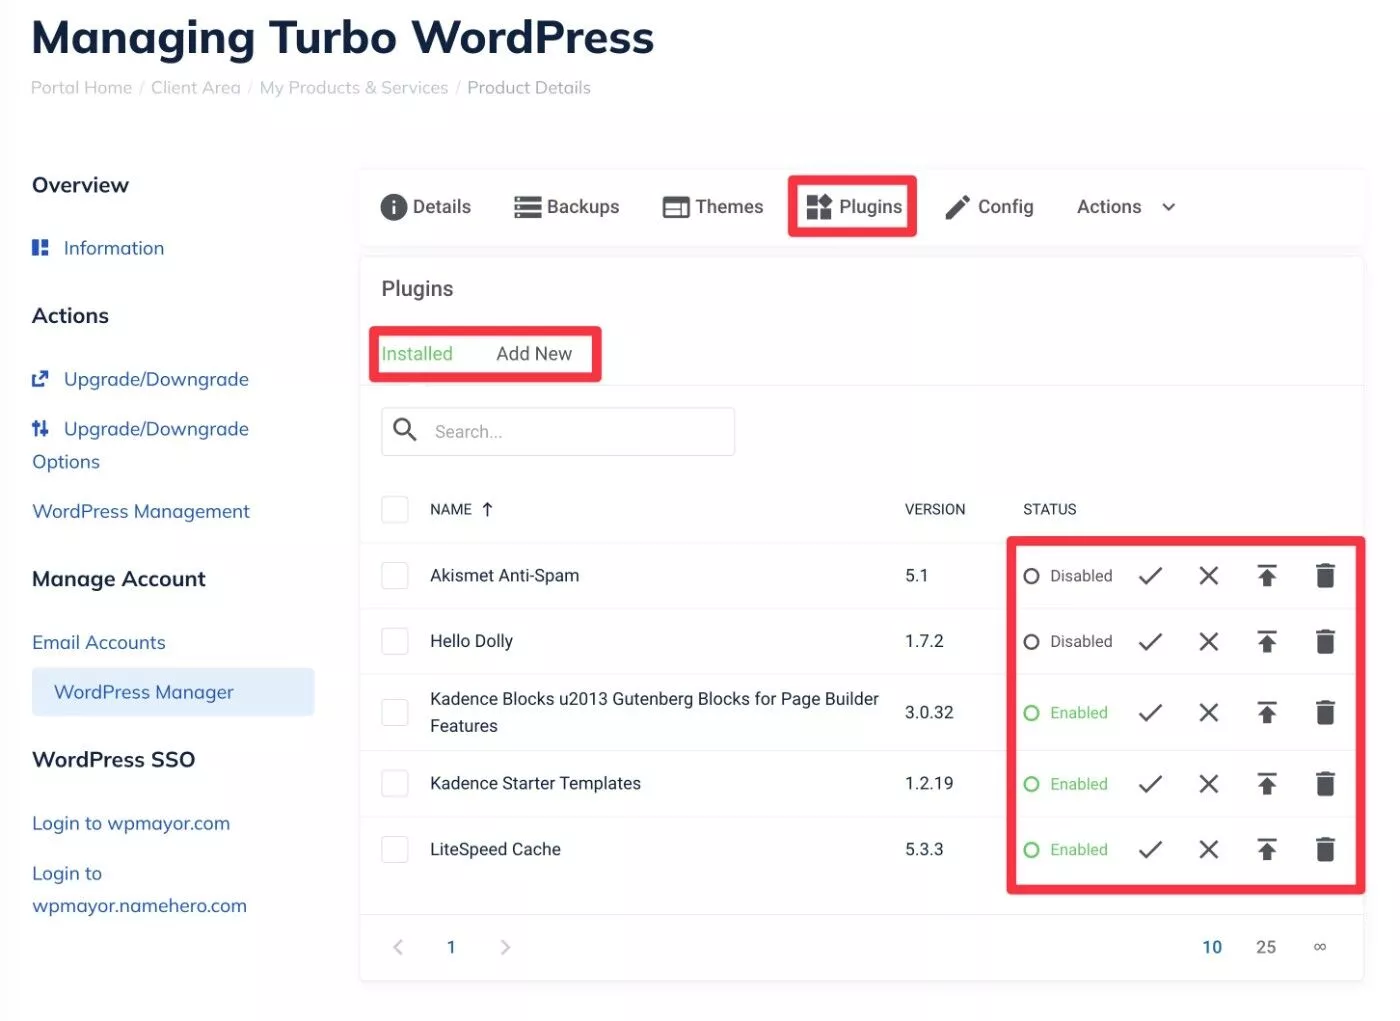Click the STATUS column header
The image size is (1400, 1021).
[x=1050, y=510]
